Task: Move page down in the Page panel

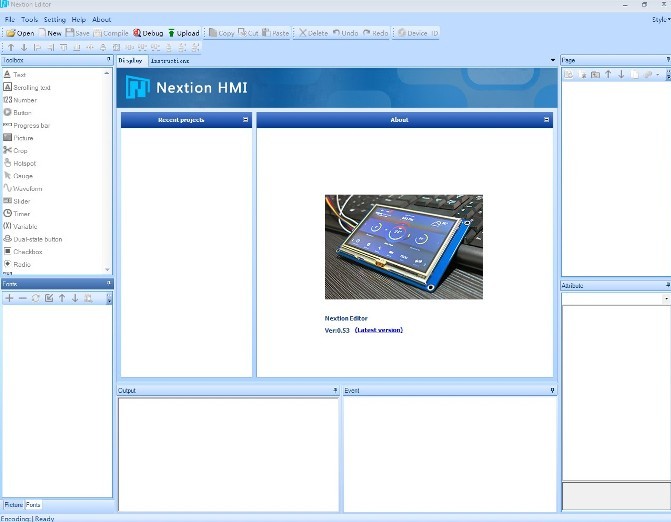Action: pyautogui.click(x=621, y=74)
